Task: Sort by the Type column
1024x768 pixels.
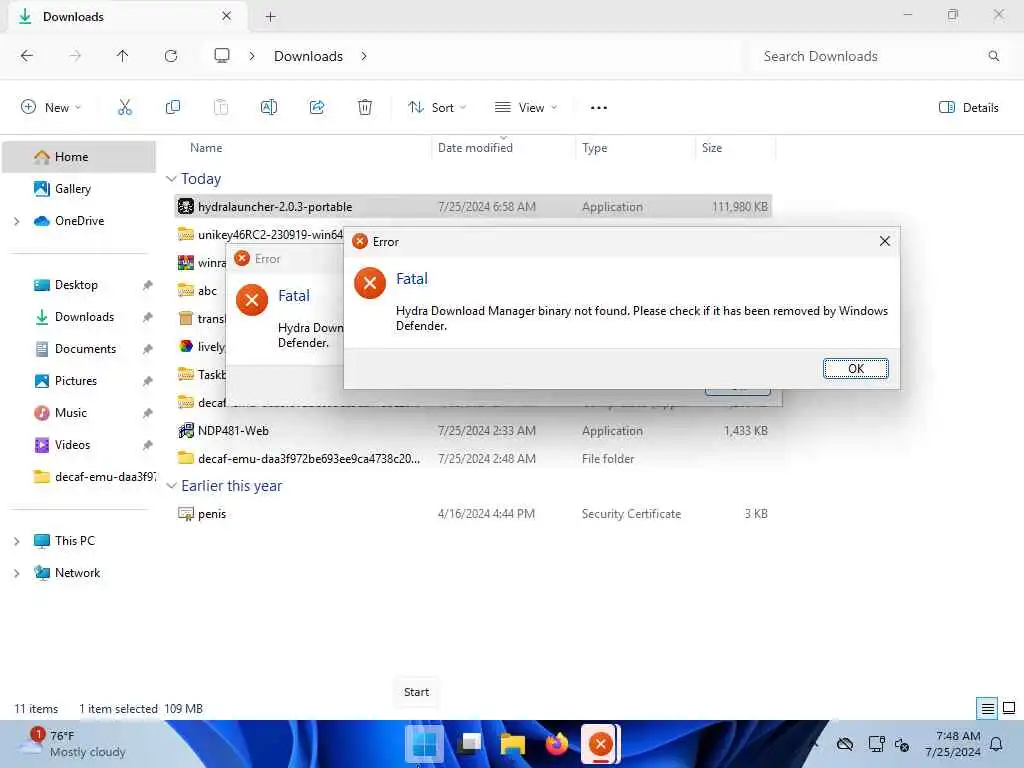Action: 594,148
